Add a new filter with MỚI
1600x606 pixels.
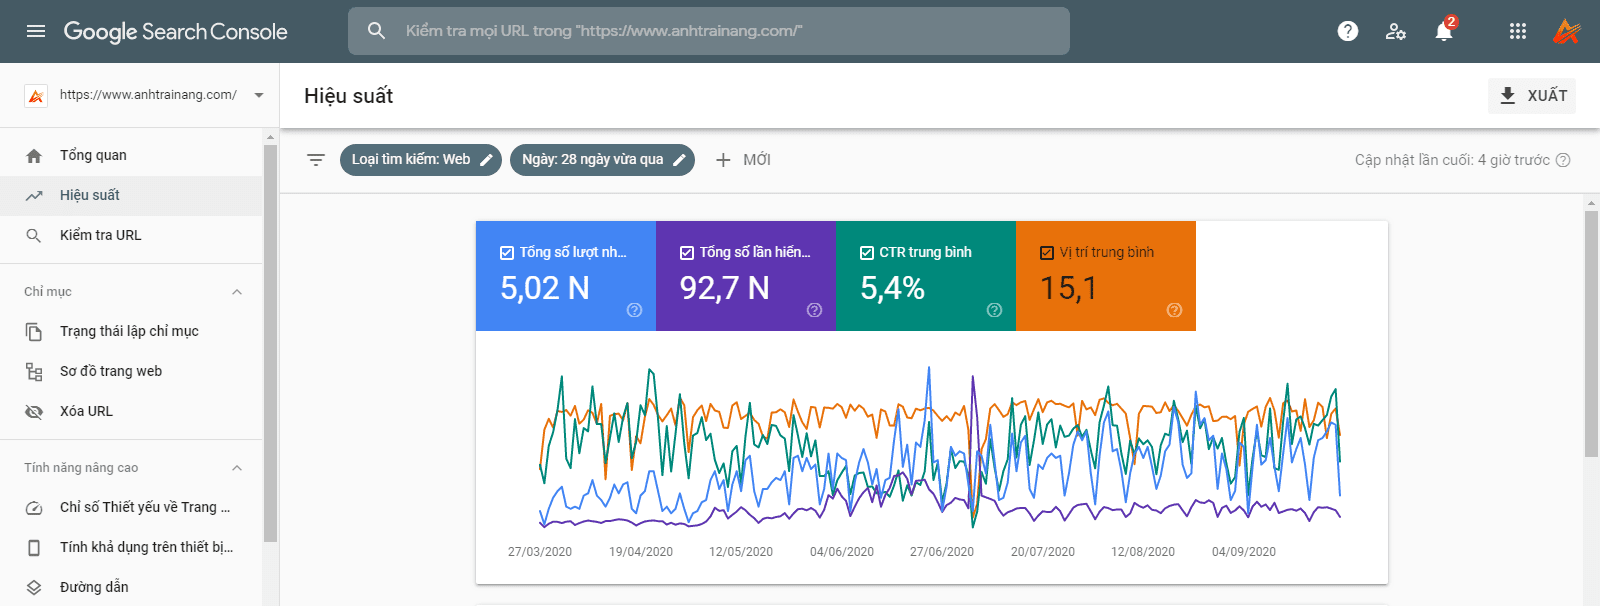click(743, 160)
